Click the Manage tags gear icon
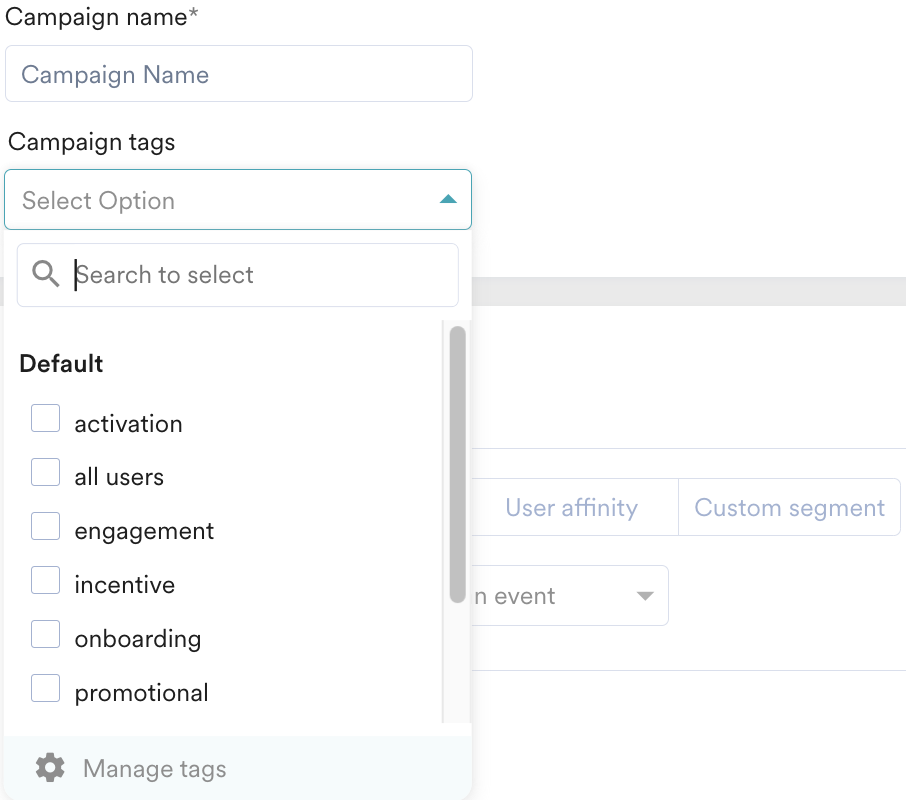 pos(50,768)
